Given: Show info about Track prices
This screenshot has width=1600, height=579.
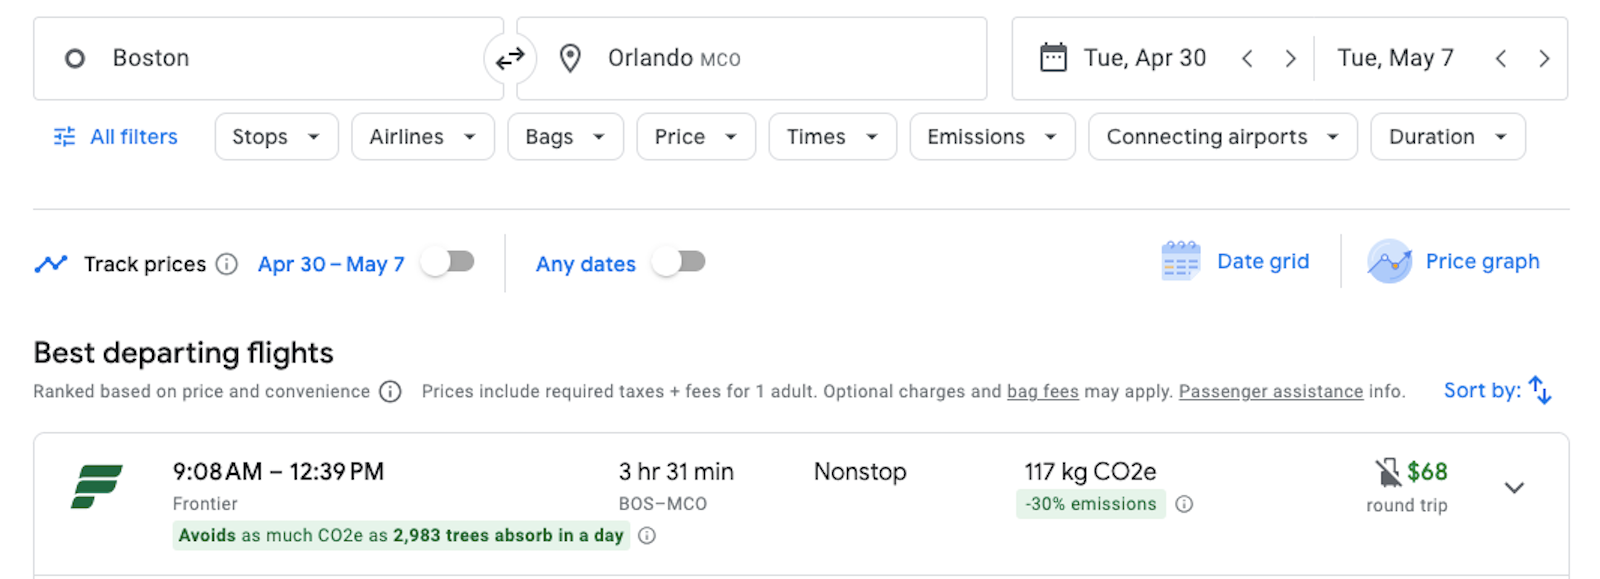Looking at the screenshot, I should tap(227, 264).
